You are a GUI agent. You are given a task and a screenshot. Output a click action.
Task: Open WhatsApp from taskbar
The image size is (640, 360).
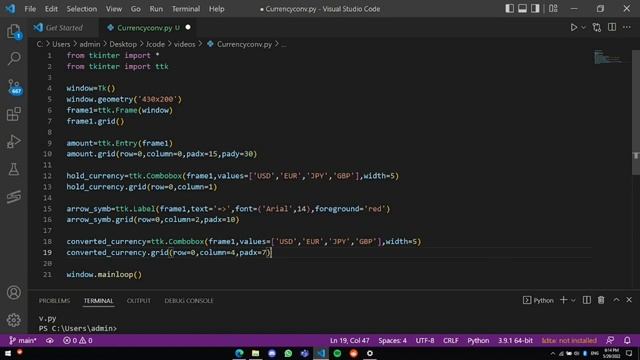tap(288, 353)
